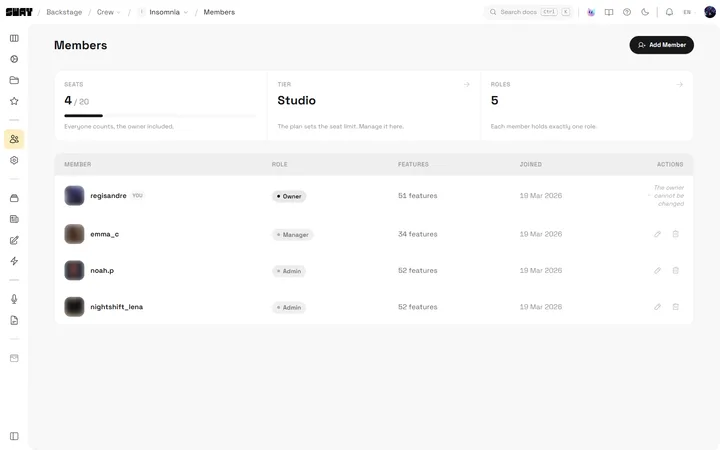
Task: Open the Roles card arrow
Action: point(680,84)
